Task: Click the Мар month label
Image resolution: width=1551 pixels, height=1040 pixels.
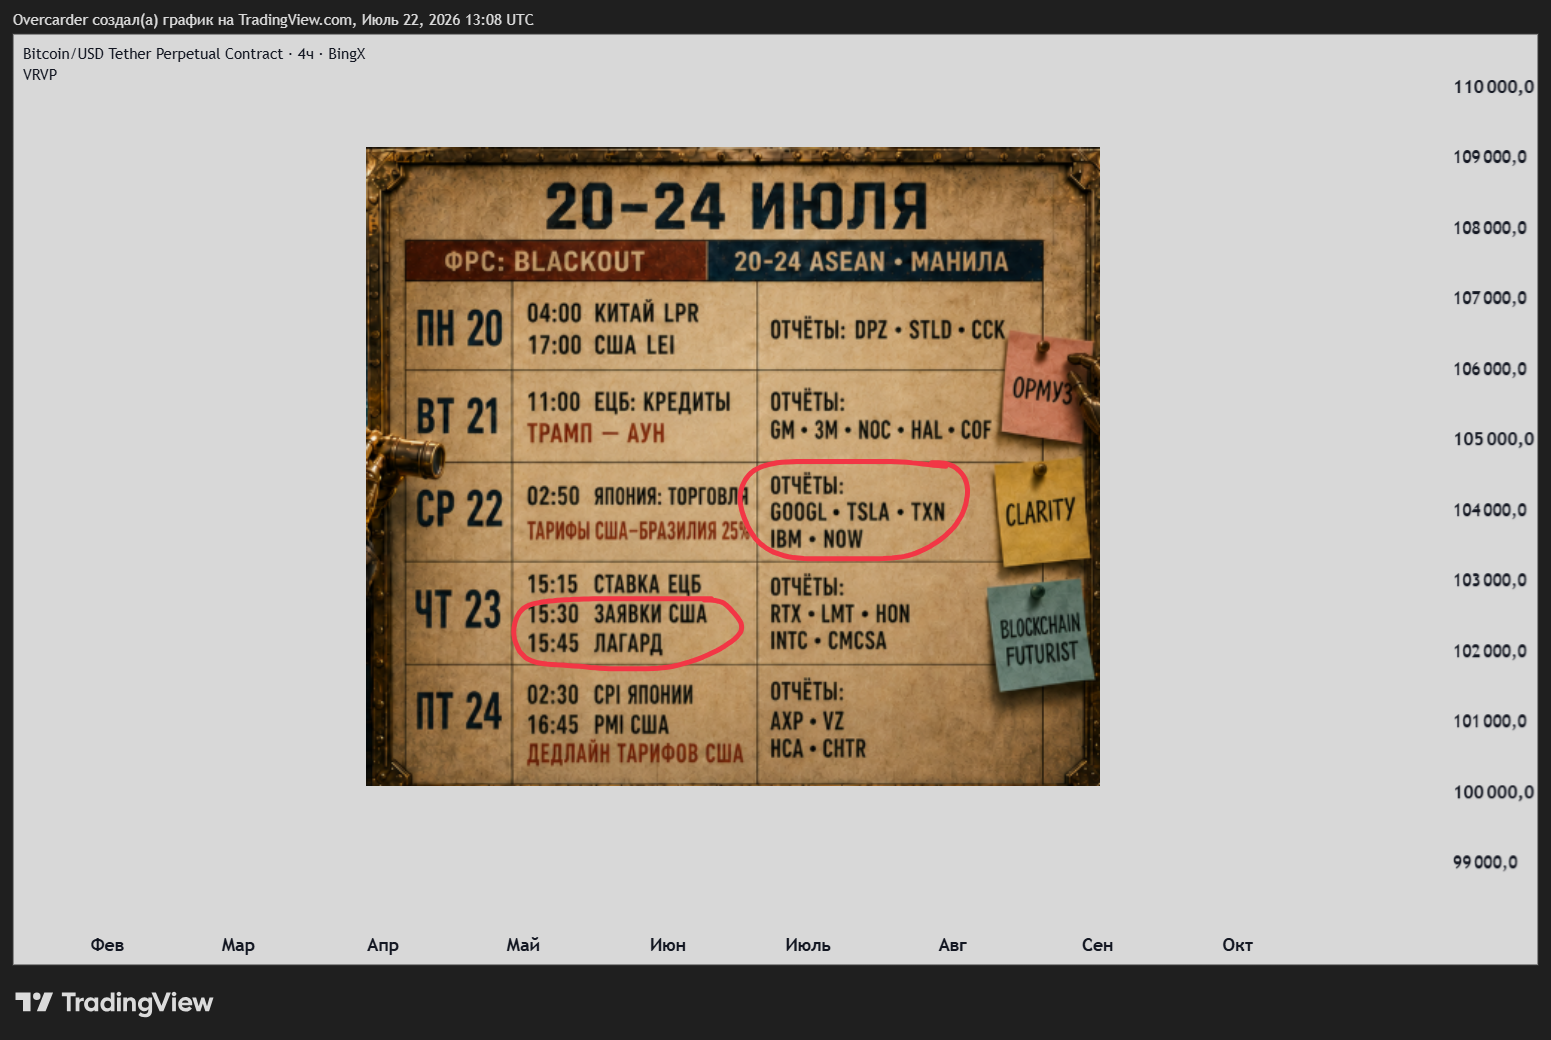Action: click(x=238, y=945)
